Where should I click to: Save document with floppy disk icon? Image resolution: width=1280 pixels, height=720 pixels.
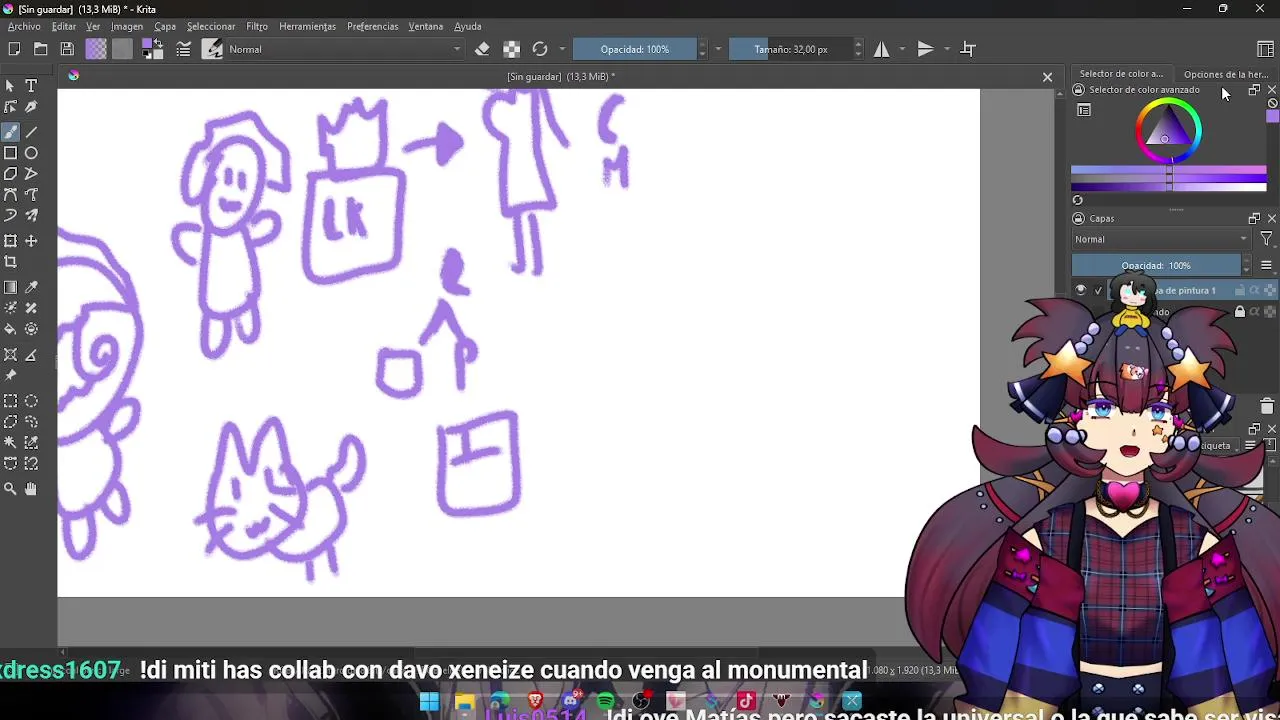coord(67,49)
